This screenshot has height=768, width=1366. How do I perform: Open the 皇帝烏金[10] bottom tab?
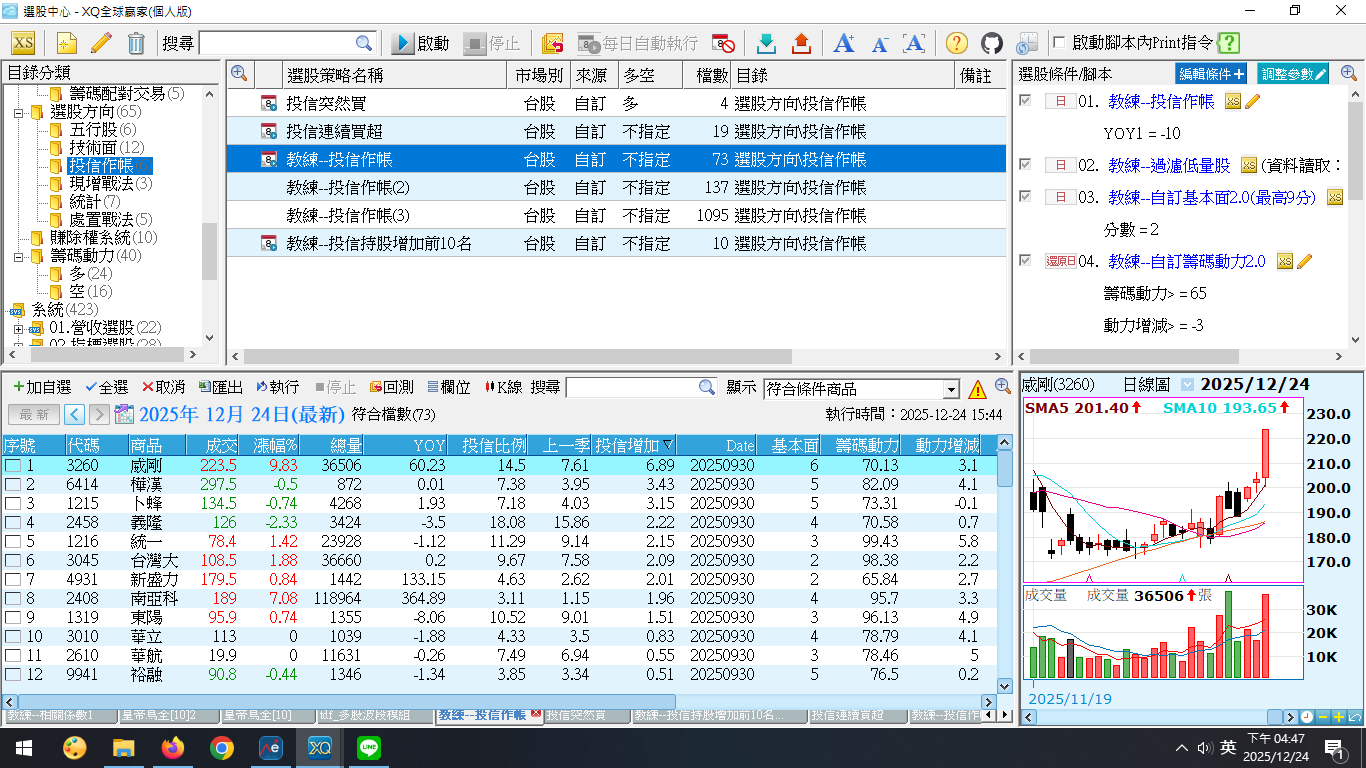256,715
